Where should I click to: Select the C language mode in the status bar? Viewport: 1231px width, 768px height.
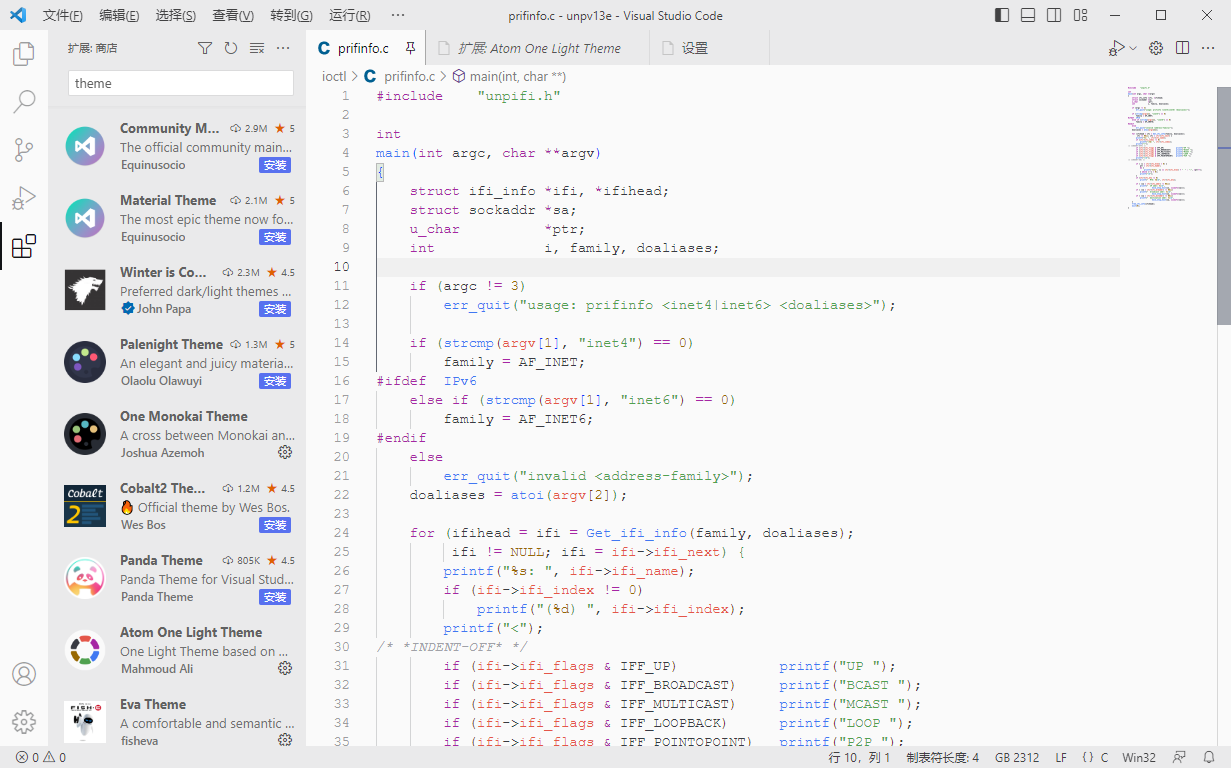(x=1105, y=758)
